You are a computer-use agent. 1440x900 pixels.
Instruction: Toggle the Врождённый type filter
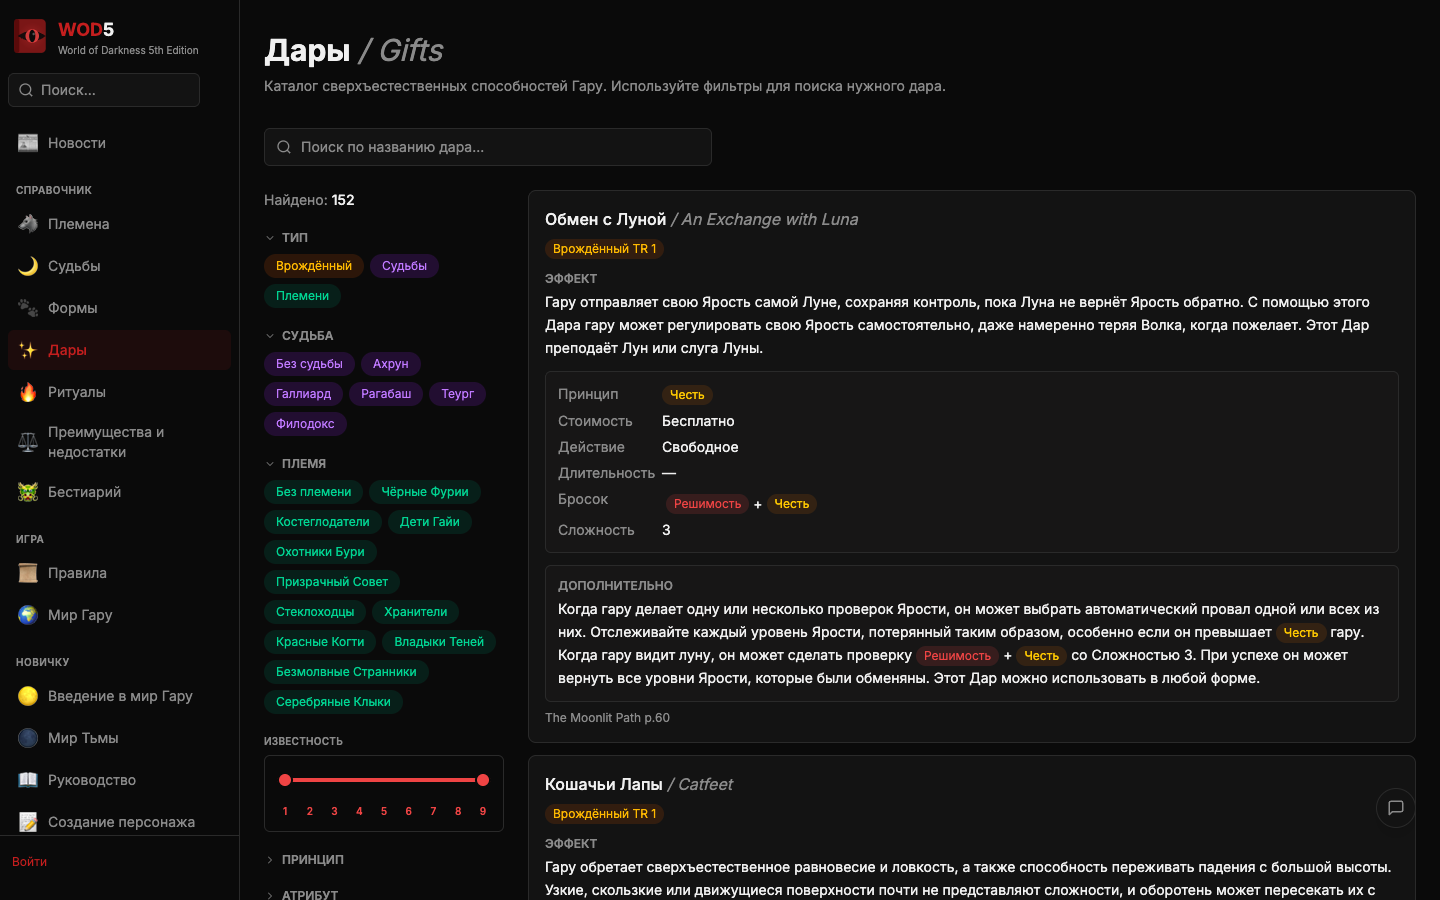(314, 266)
